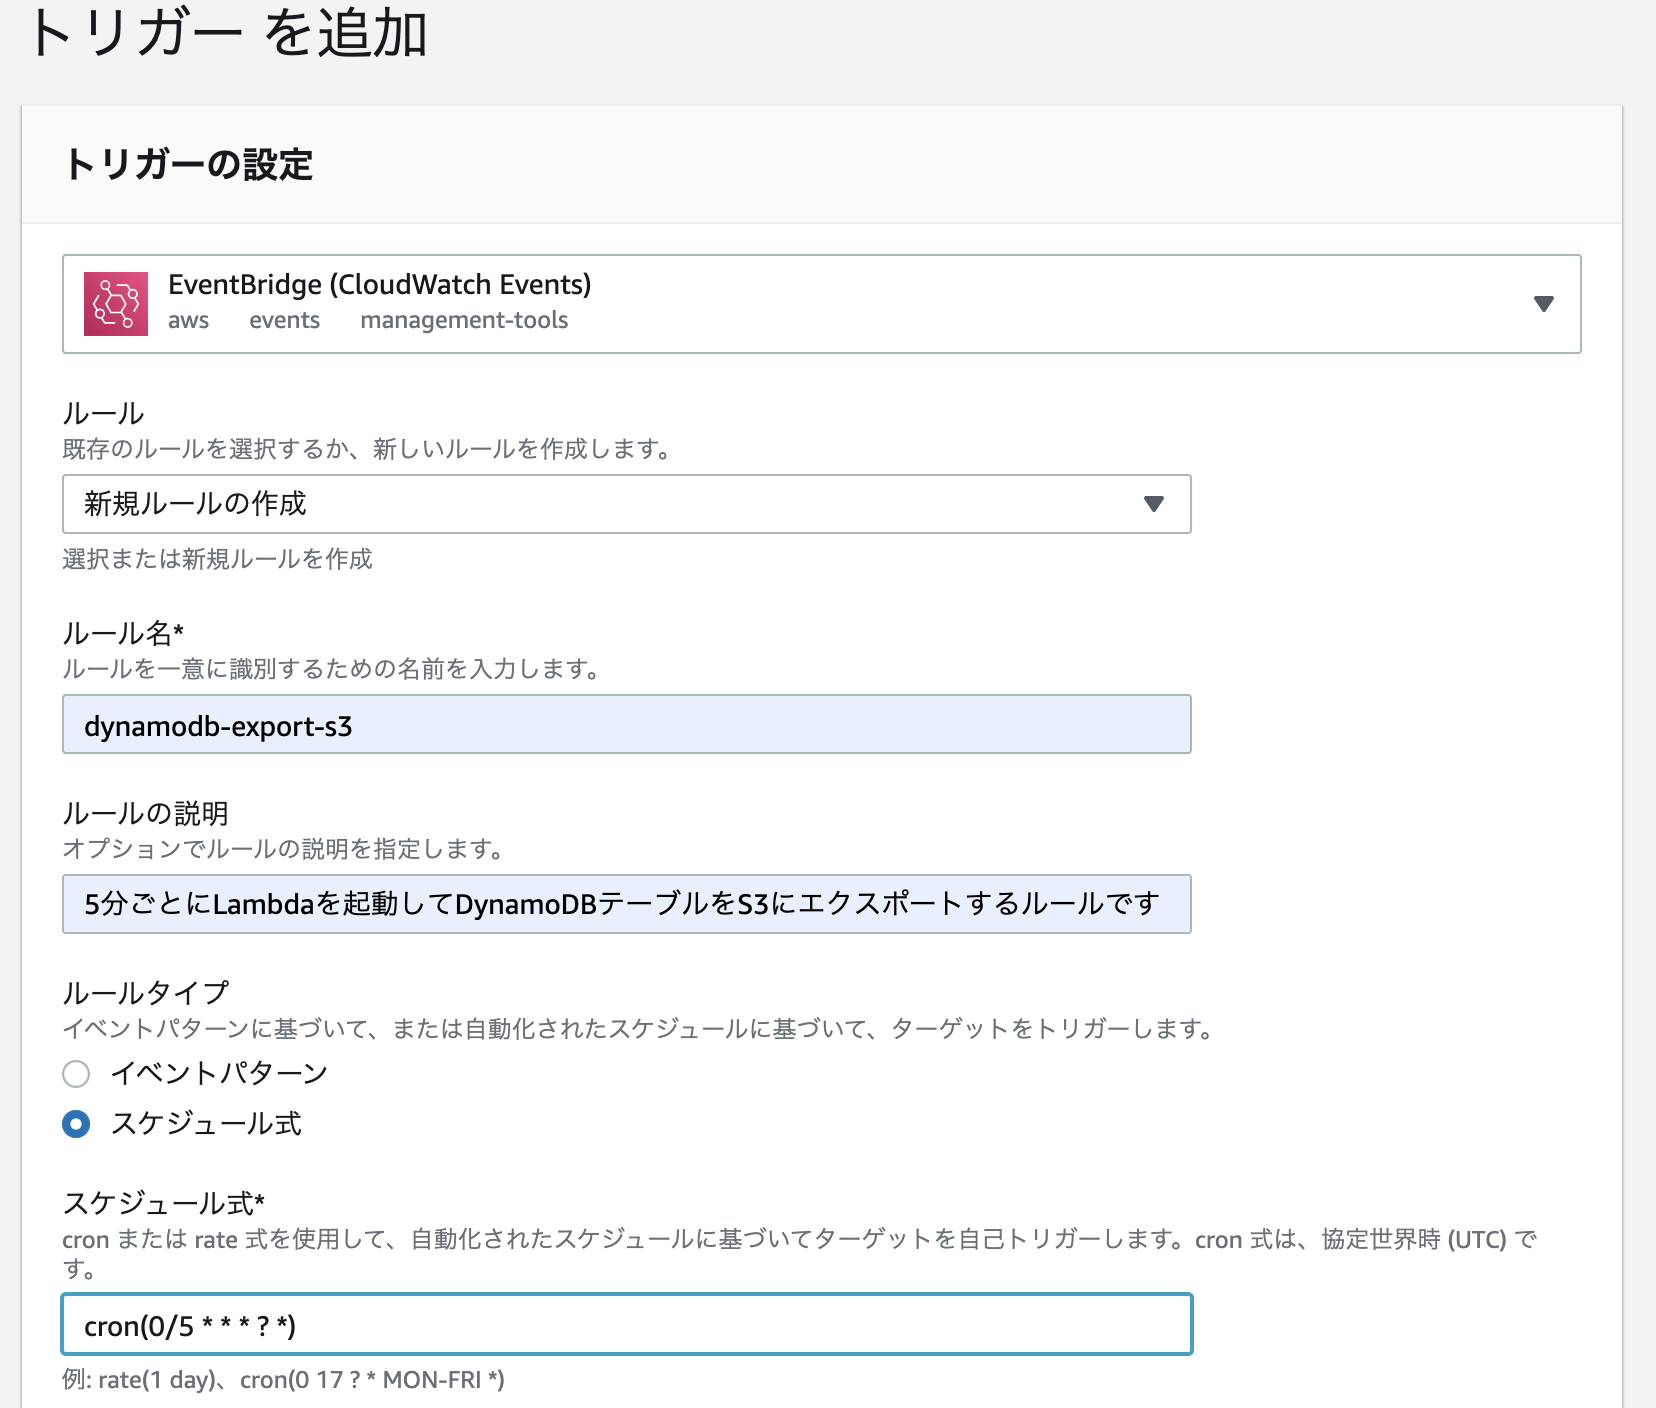
Task: Click the 選択または新規ルールを作成 hint text
Action: point(217,558)
